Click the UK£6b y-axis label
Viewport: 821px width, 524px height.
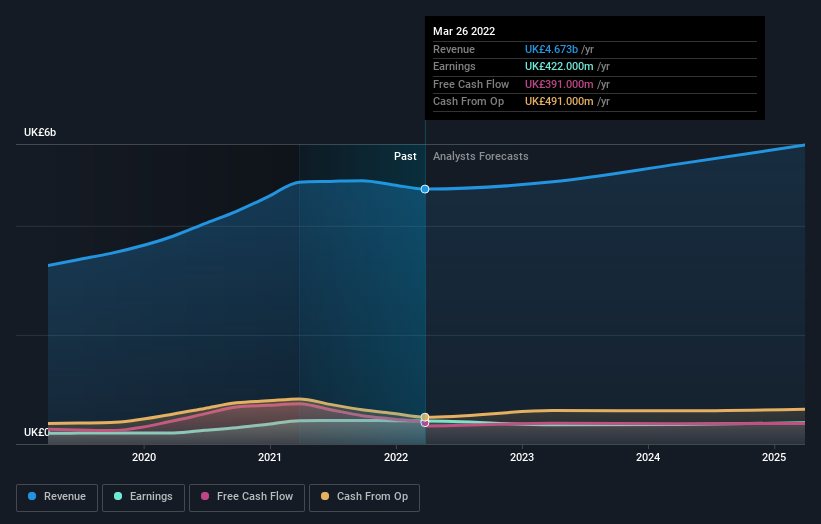pos(40,132)
